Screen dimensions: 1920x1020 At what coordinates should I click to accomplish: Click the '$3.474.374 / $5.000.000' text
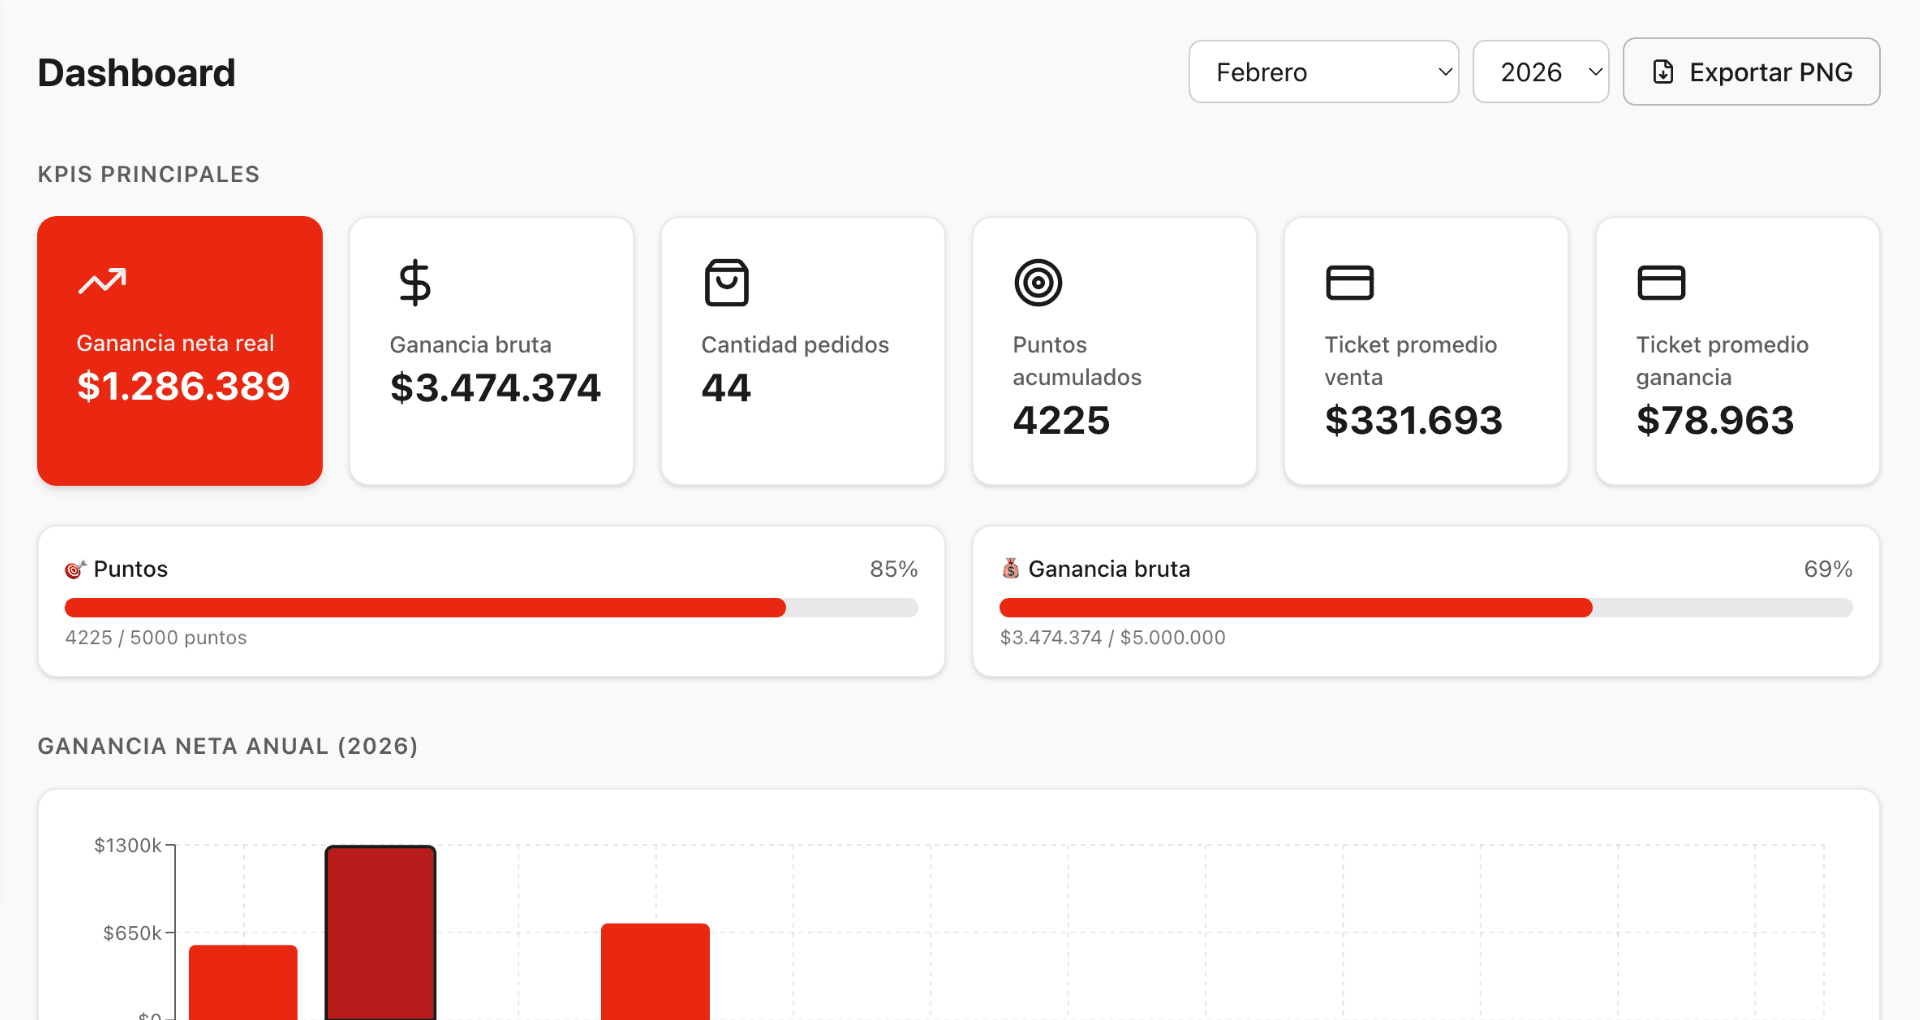click(x=1112, y=638)
